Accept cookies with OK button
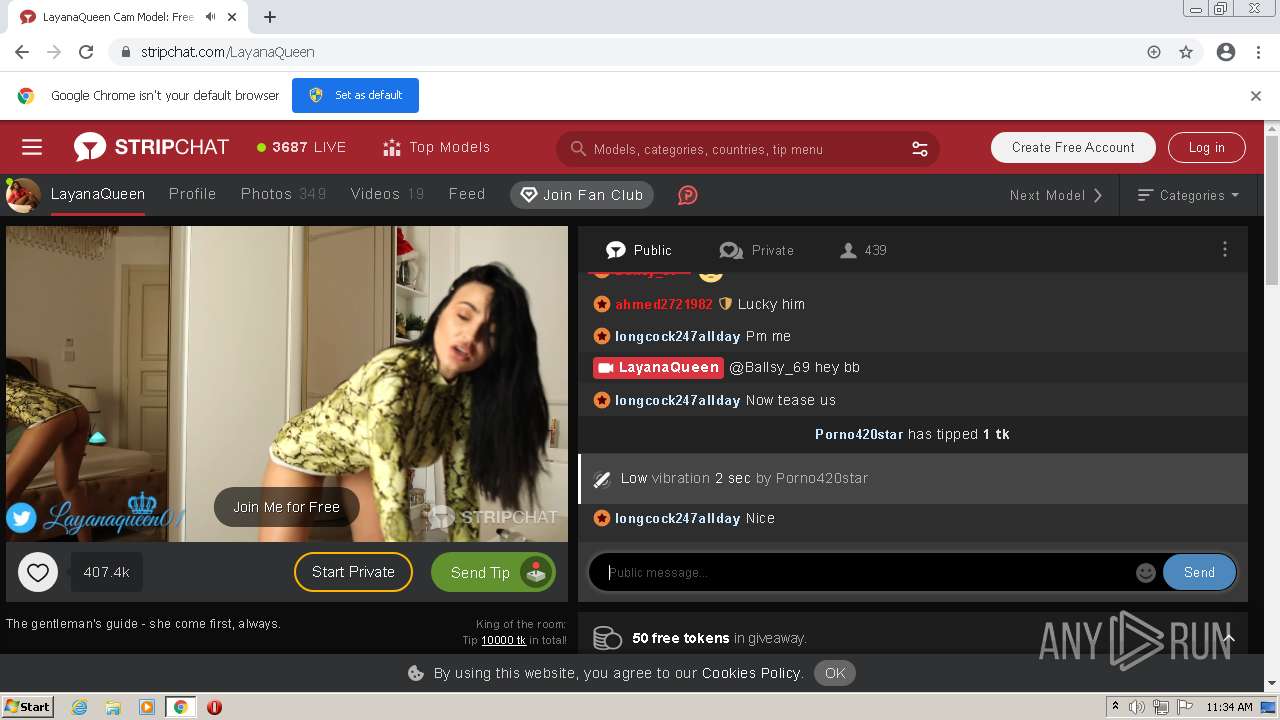The height and width of the screenshot is (720, 1280). [x=835, y=673]
